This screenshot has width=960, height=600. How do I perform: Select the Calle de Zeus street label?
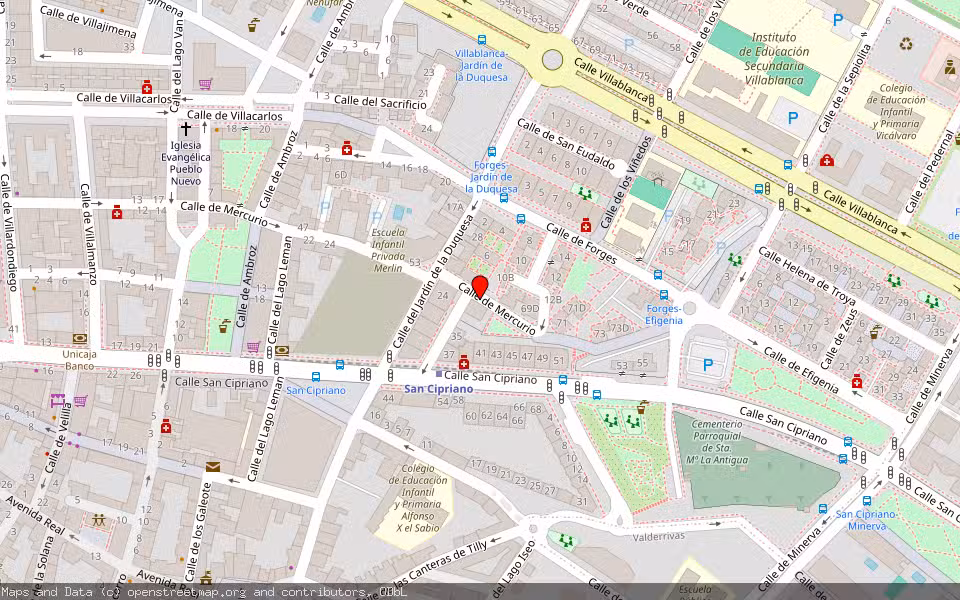839,339
